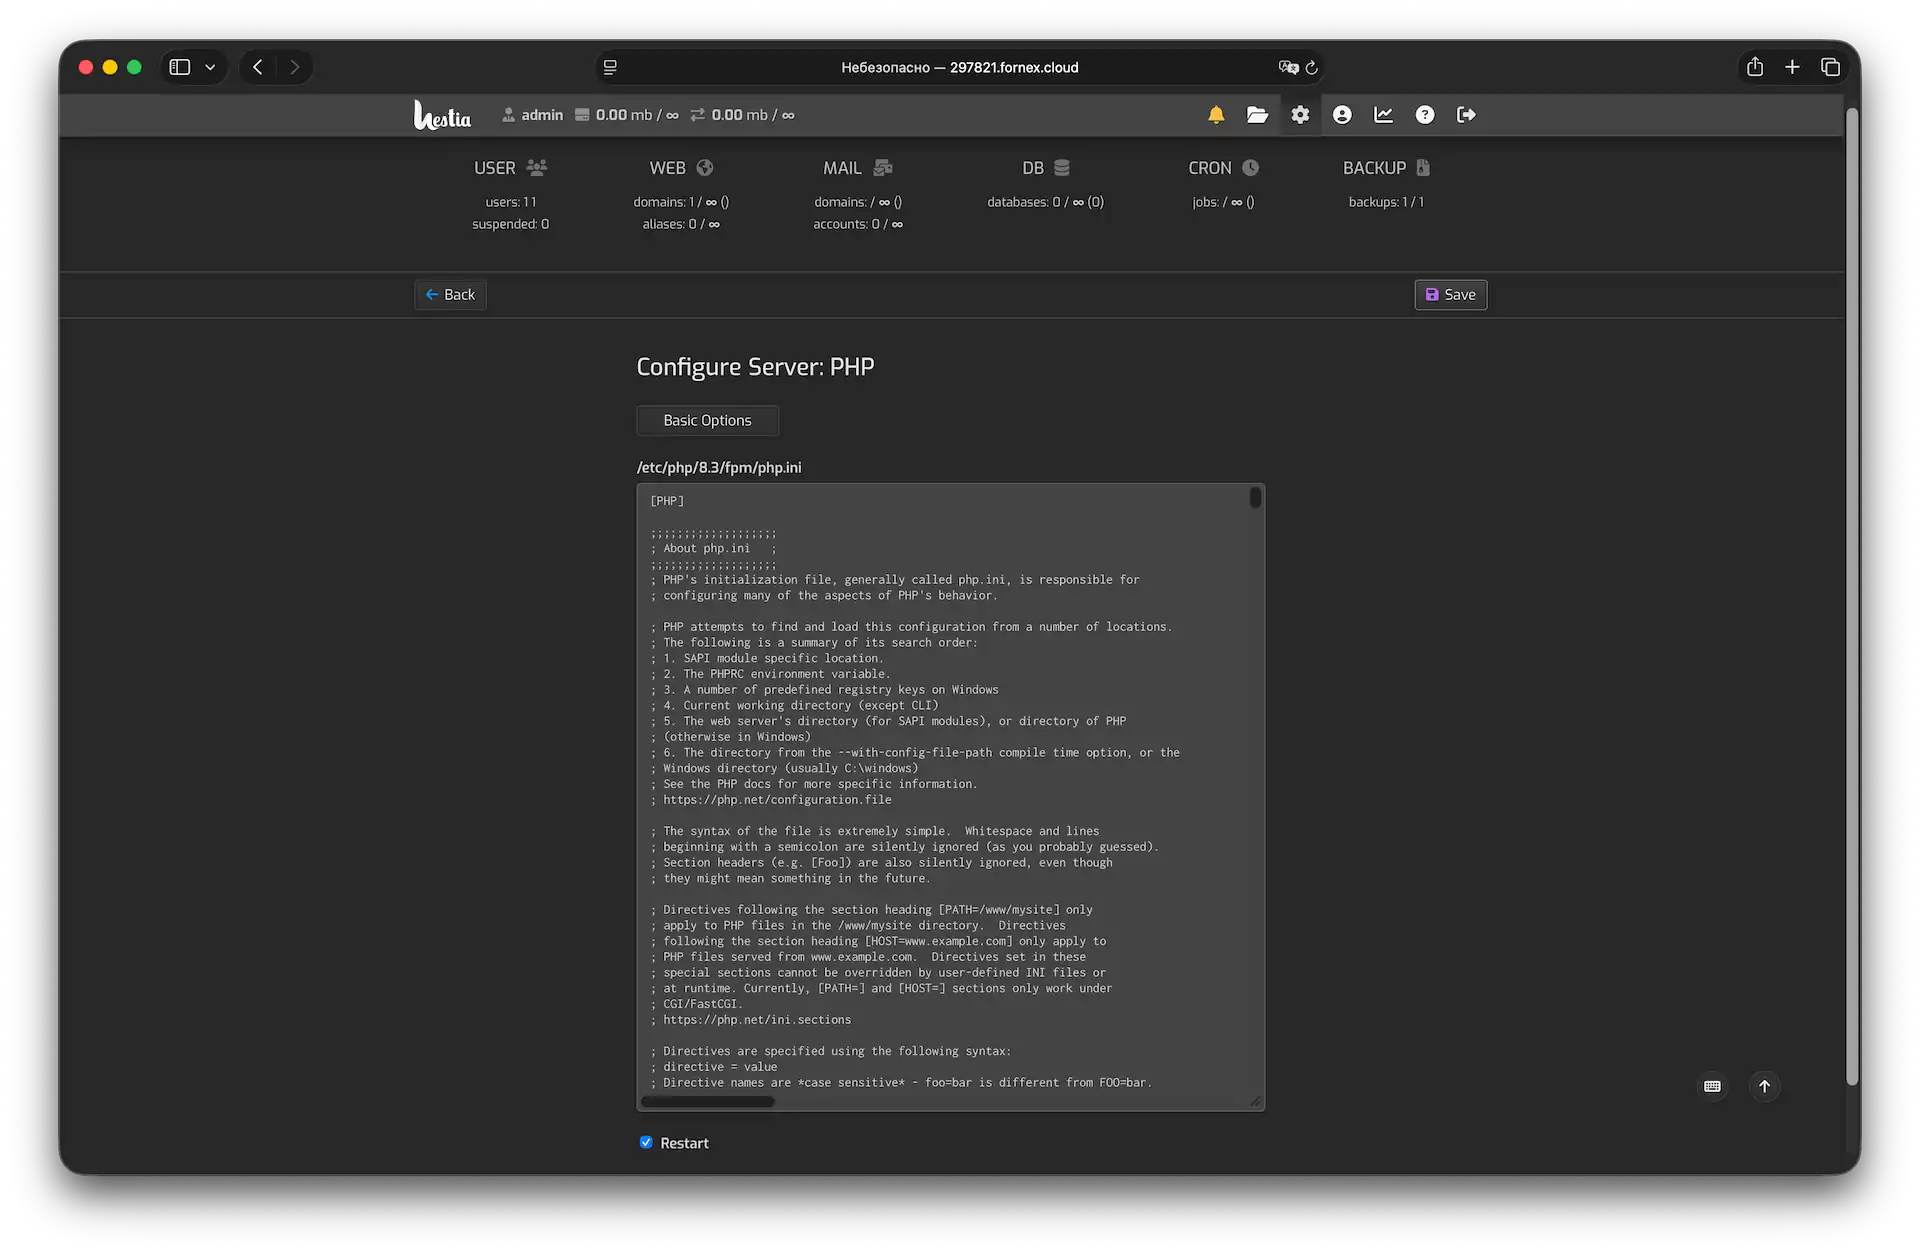The height and width of the screenshot is (1253, 1920).
Task: Open the CRON tab
Action: coord(1223,168)
